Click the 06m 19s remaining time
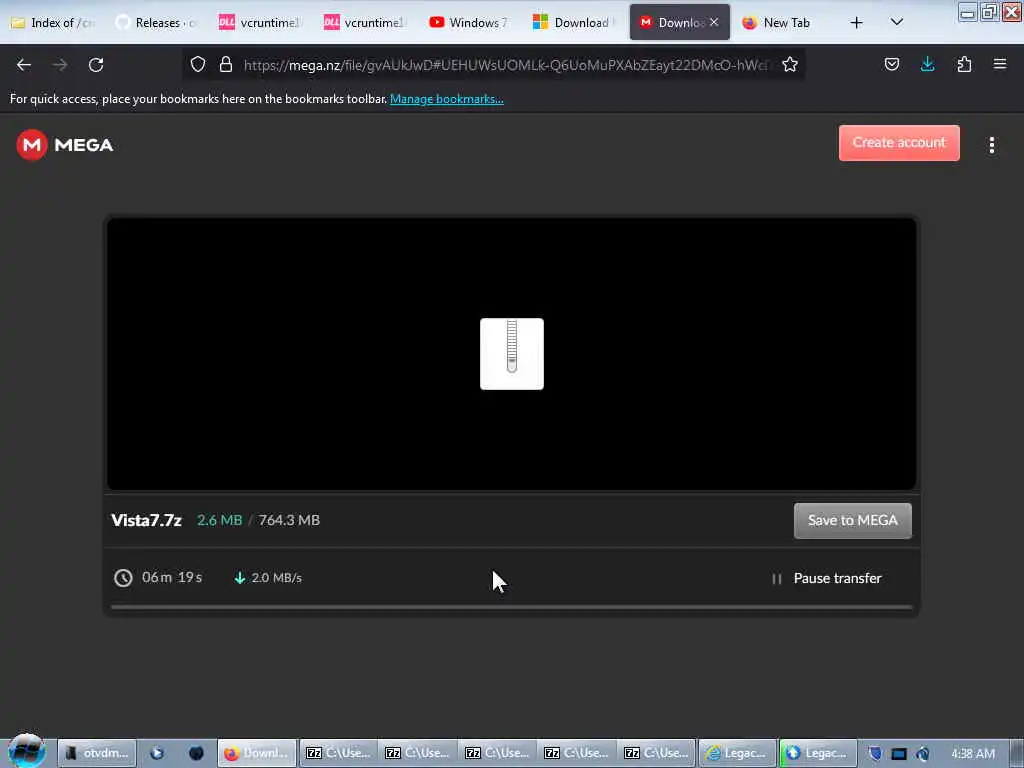This screenshot has width=1024, height=768. [172, 577]
